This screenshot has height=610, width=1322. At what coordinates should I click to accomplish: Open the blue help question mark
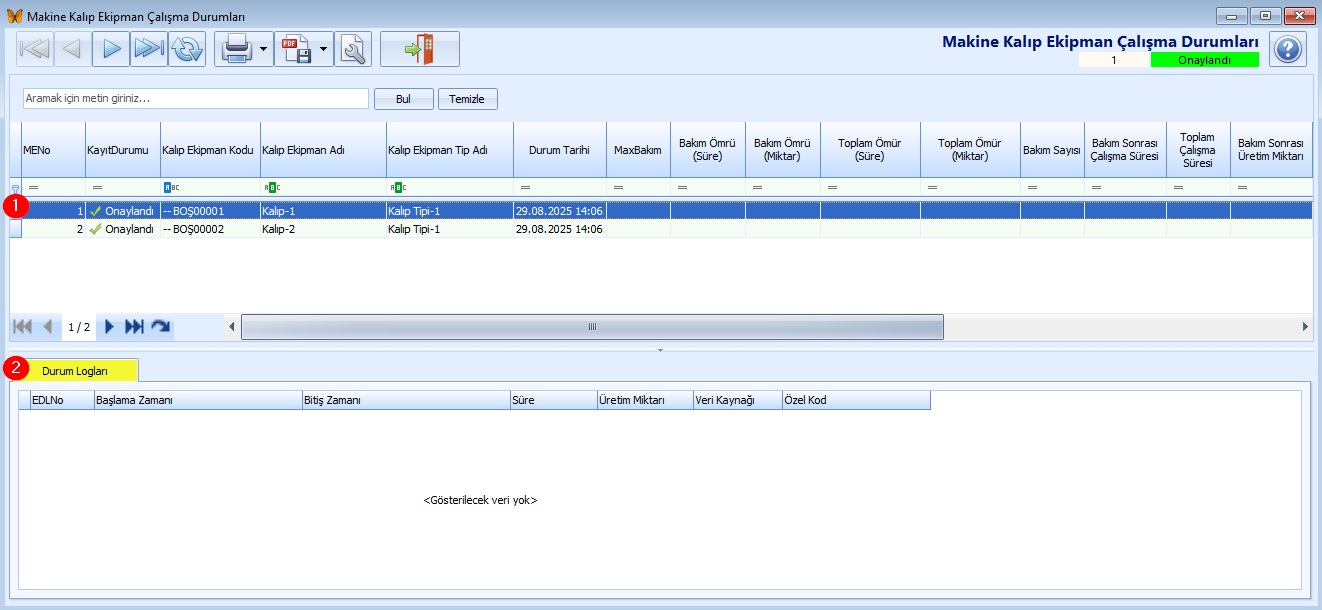click(1288, 49)
